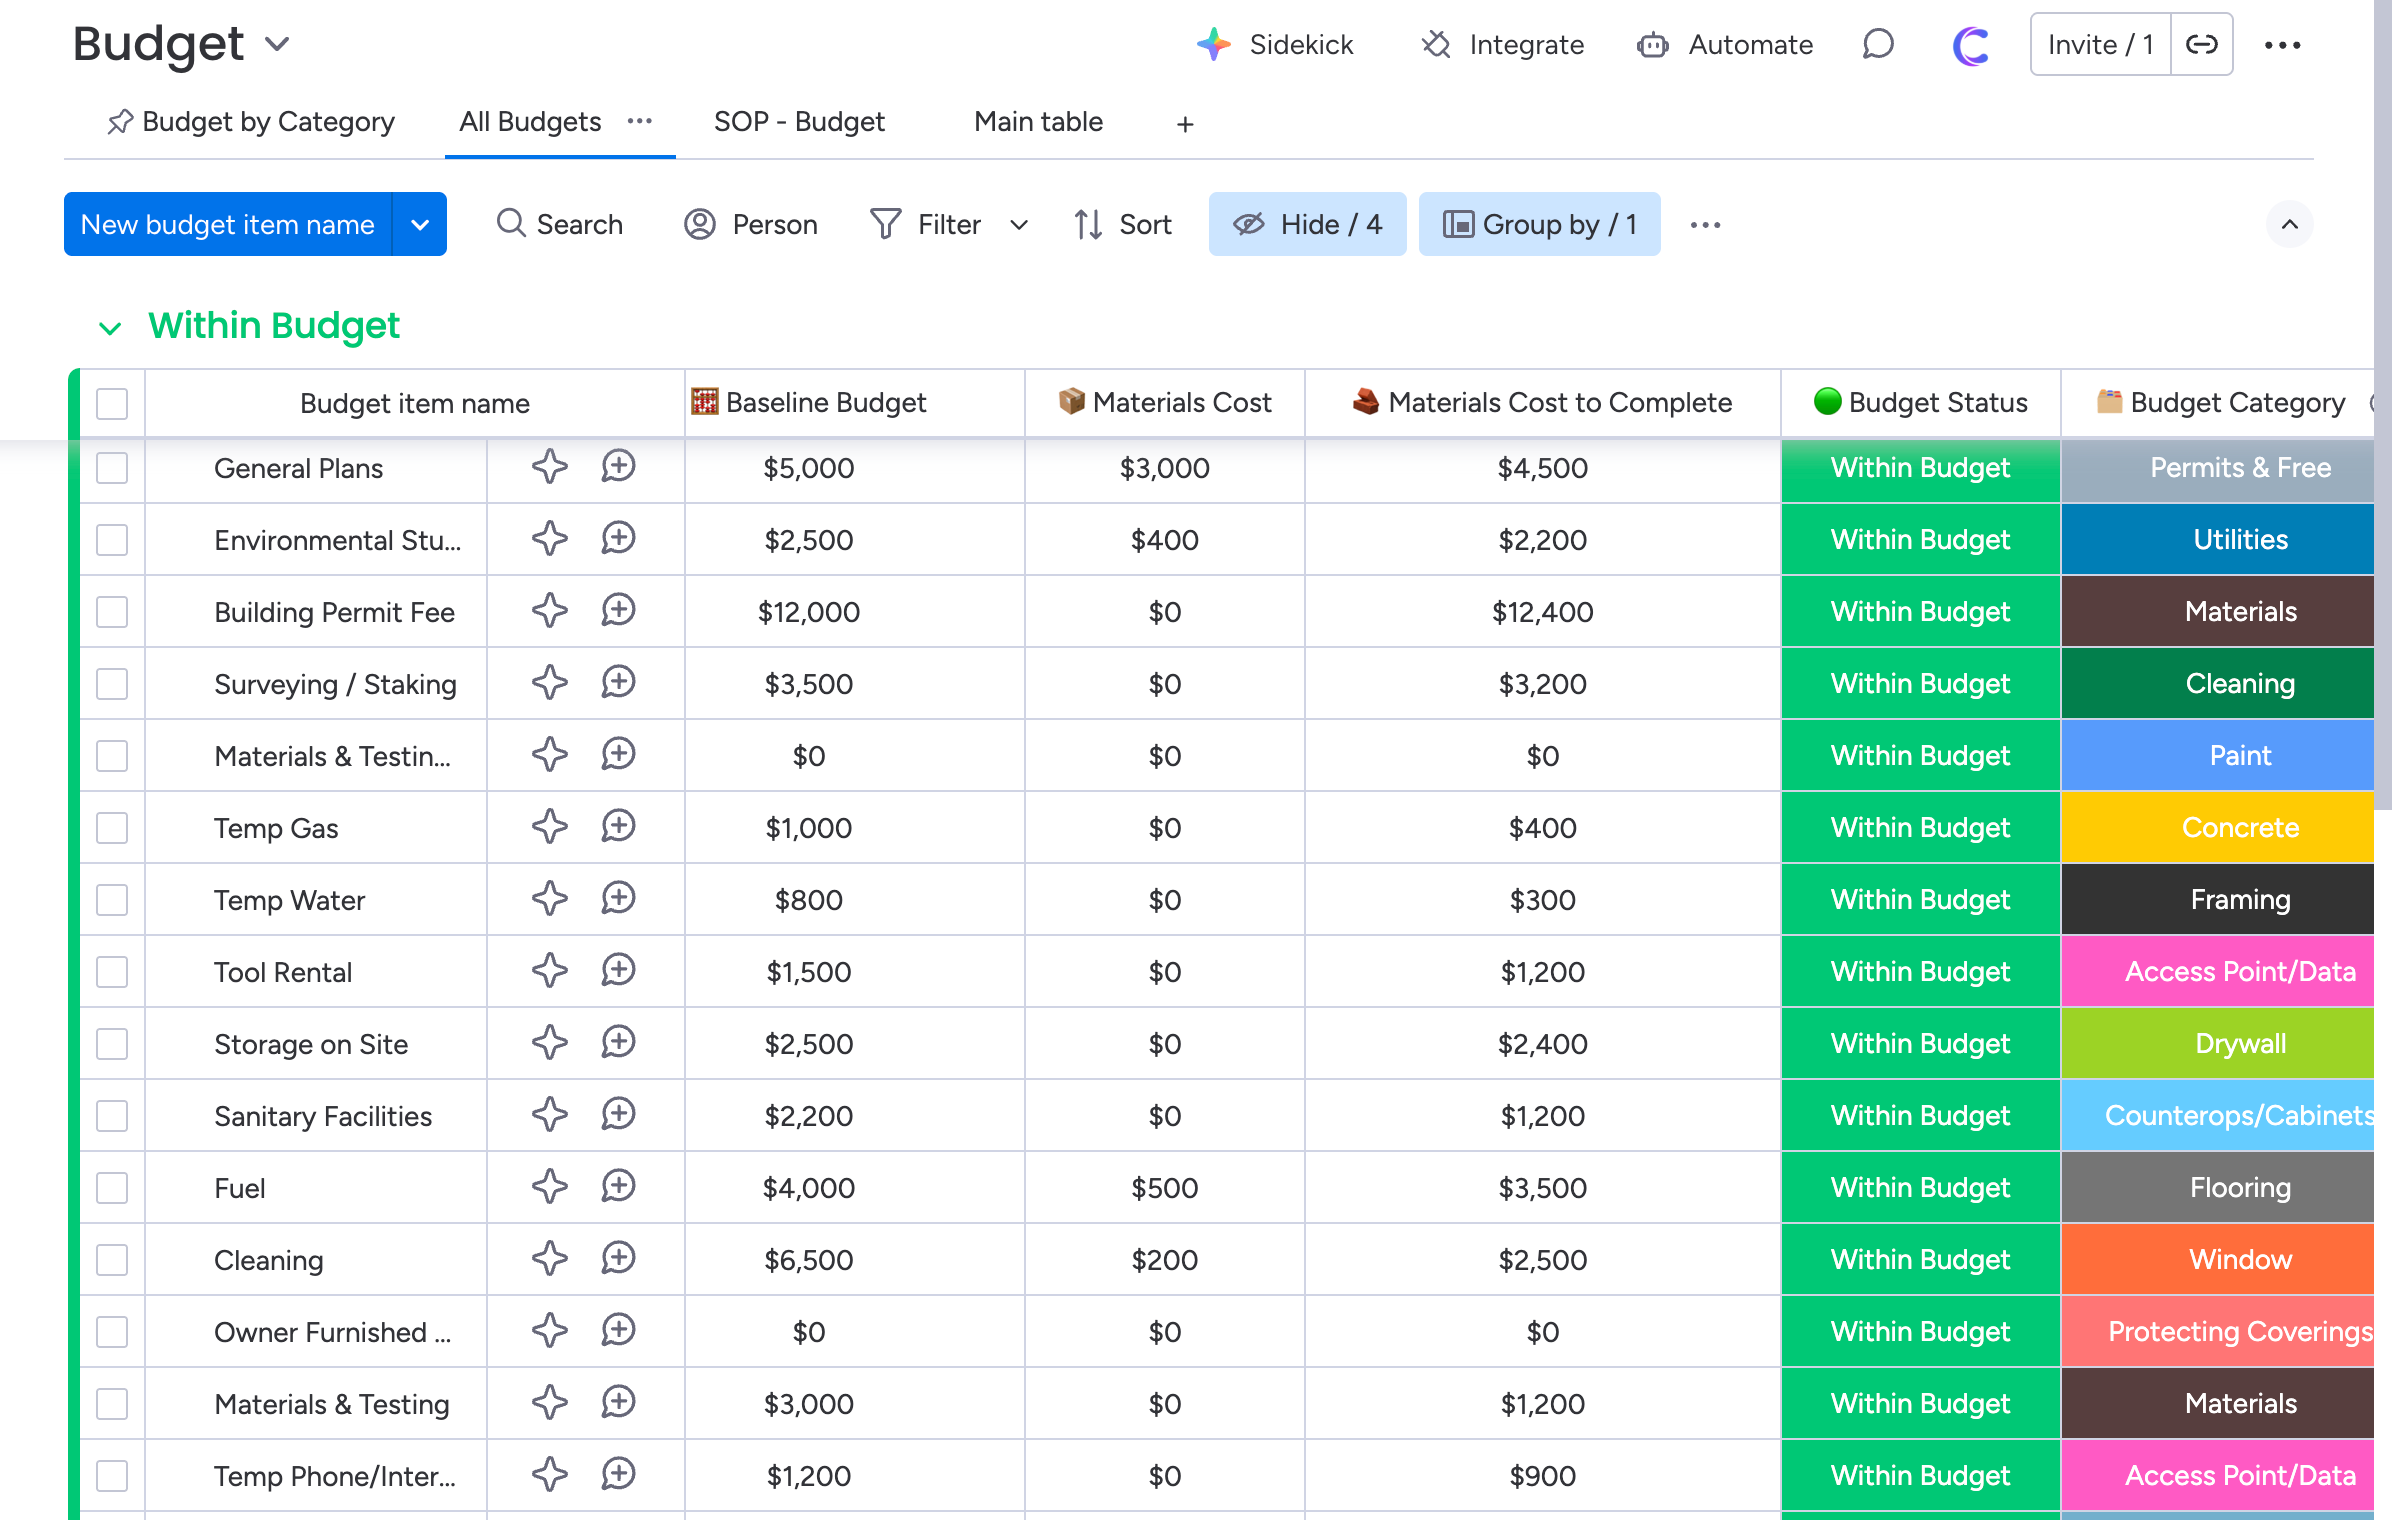This screenshot has width=2392, height=1520.
Task: Click AI sparkle icon on General Plans row
Action: pos(549,467)
